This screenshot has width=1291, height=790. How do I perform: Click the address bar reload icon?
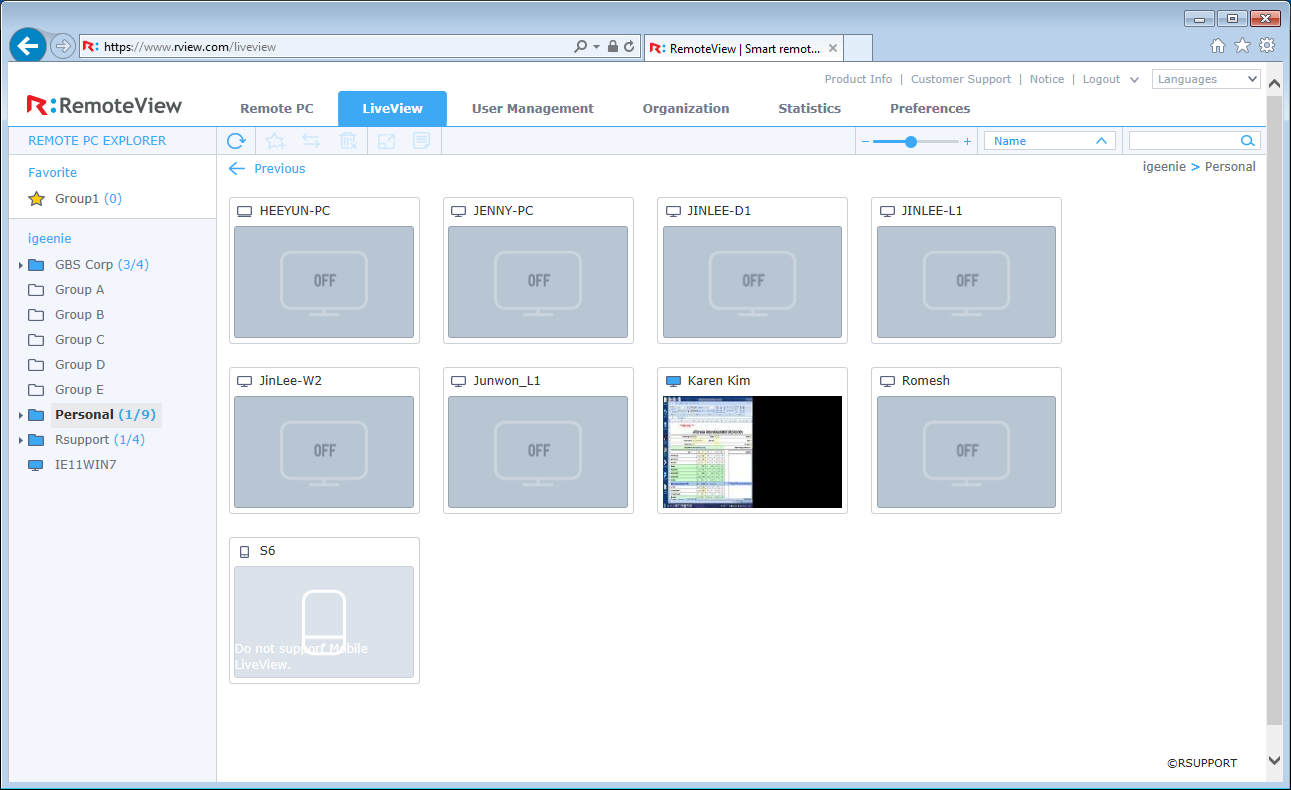pos(630,46)
